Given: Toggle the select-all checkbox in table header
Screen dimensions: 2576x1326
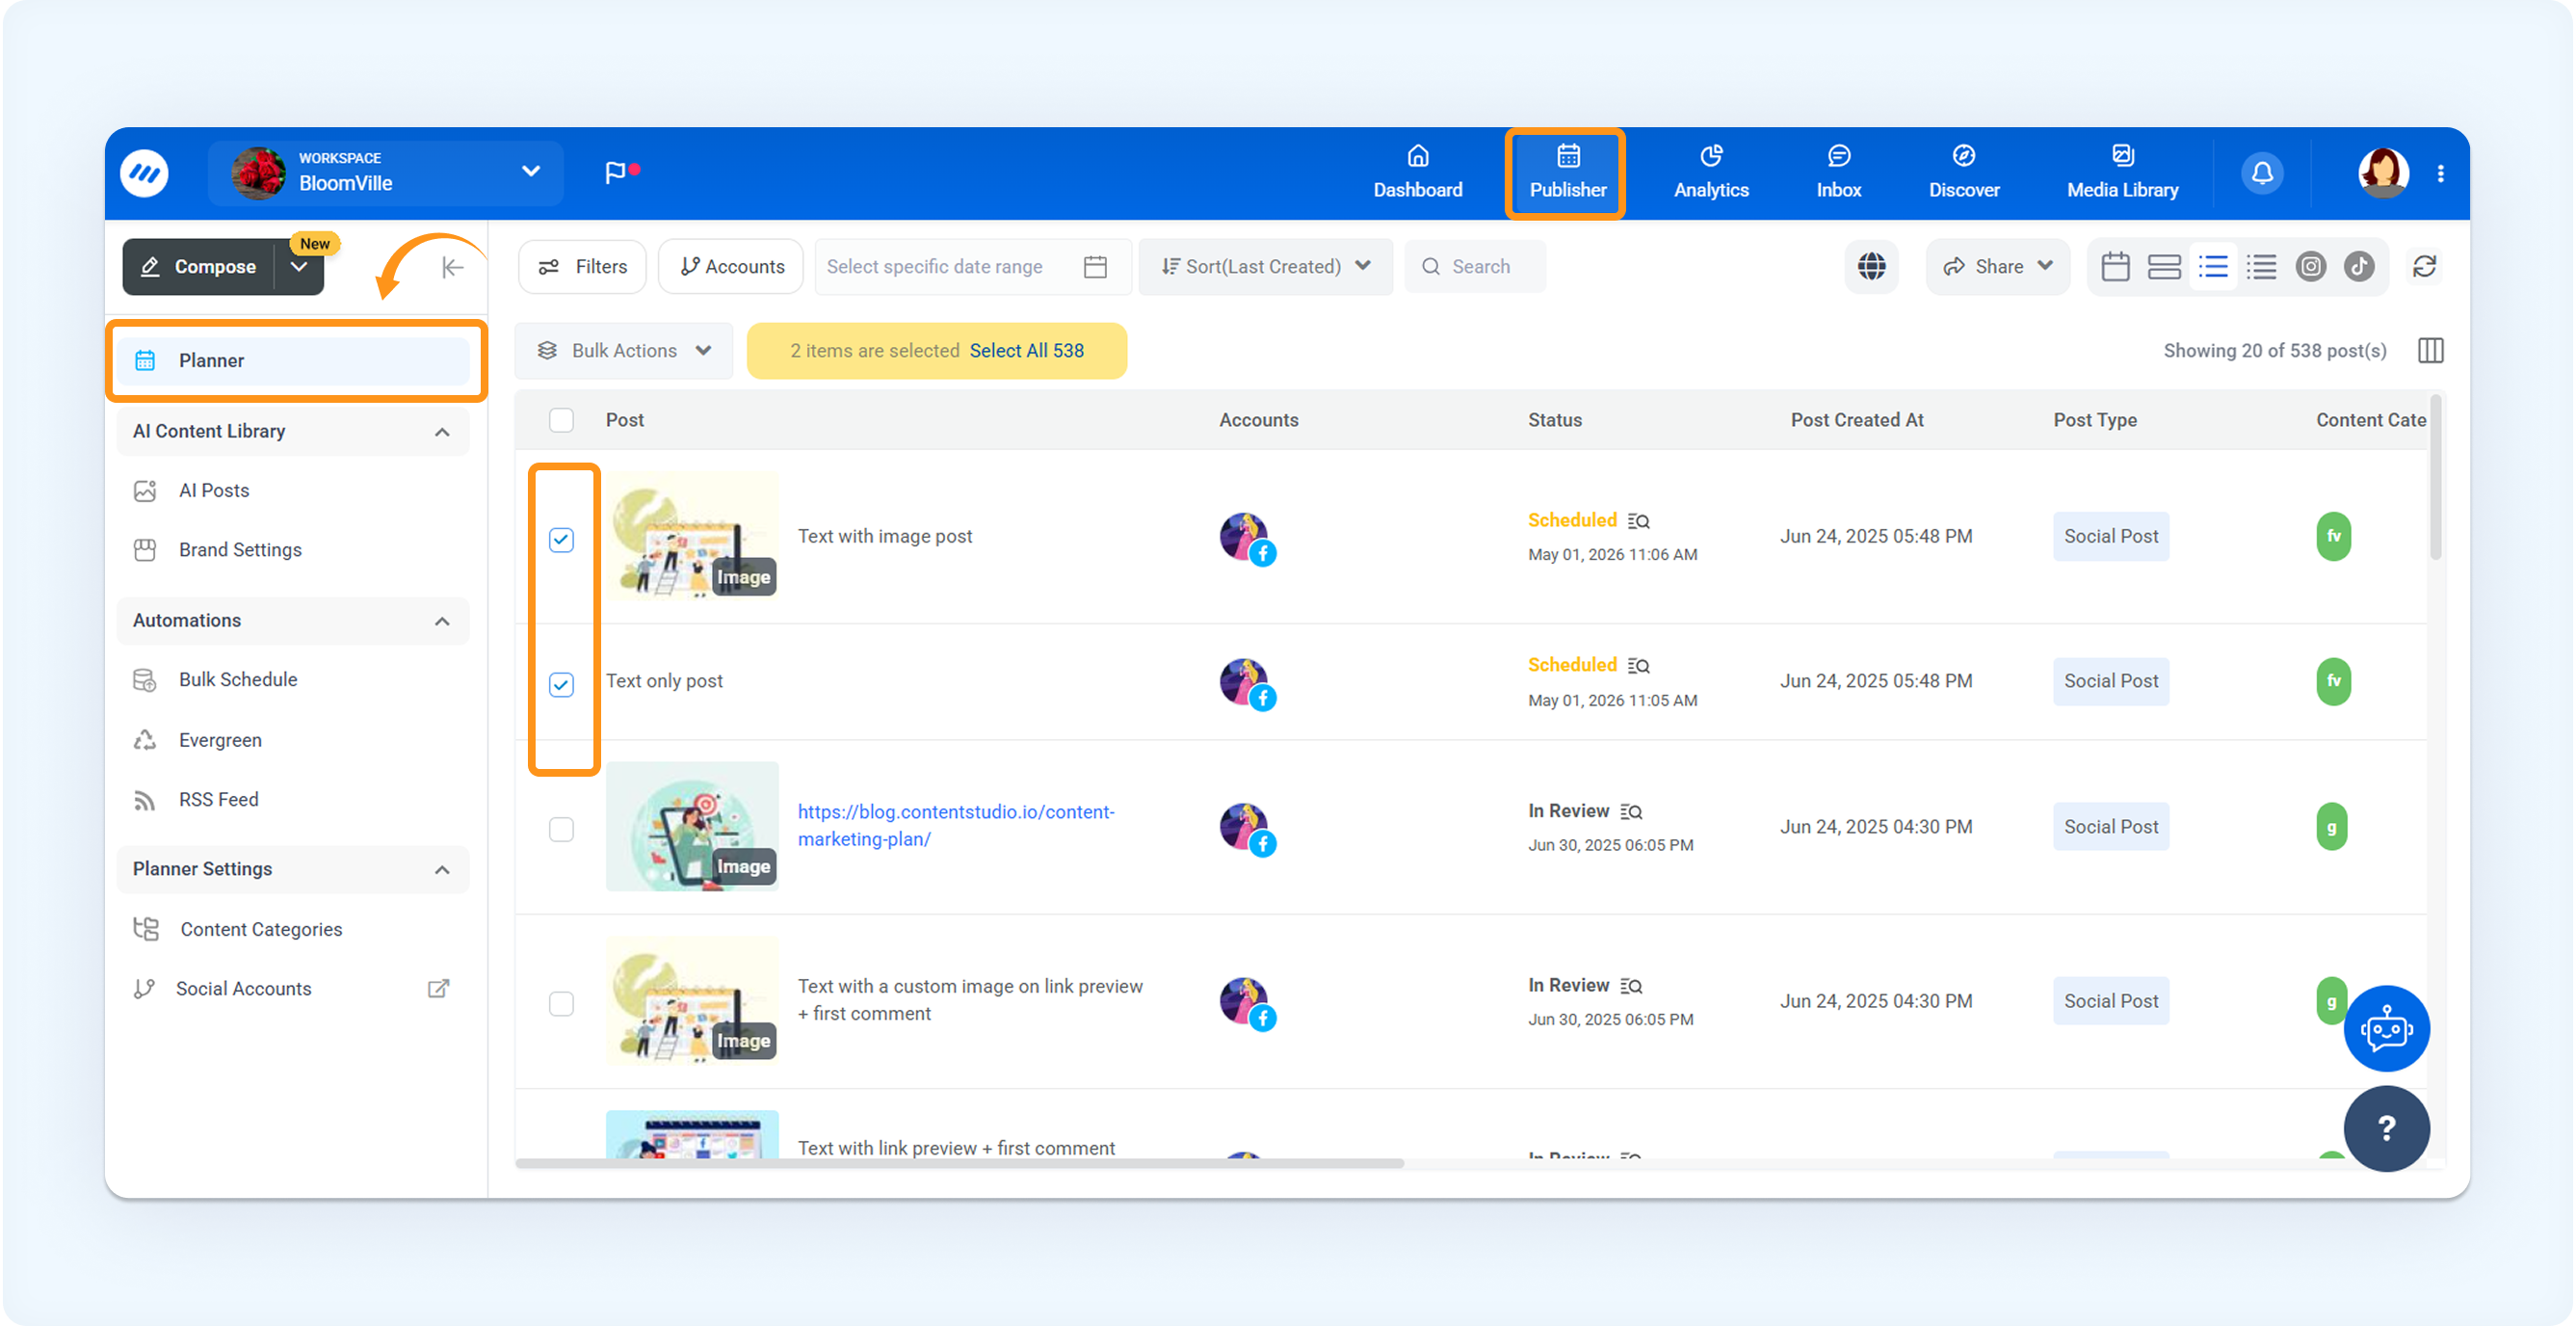Looking at the screenshot, I should pyautogui.click(x=561, y=420).
